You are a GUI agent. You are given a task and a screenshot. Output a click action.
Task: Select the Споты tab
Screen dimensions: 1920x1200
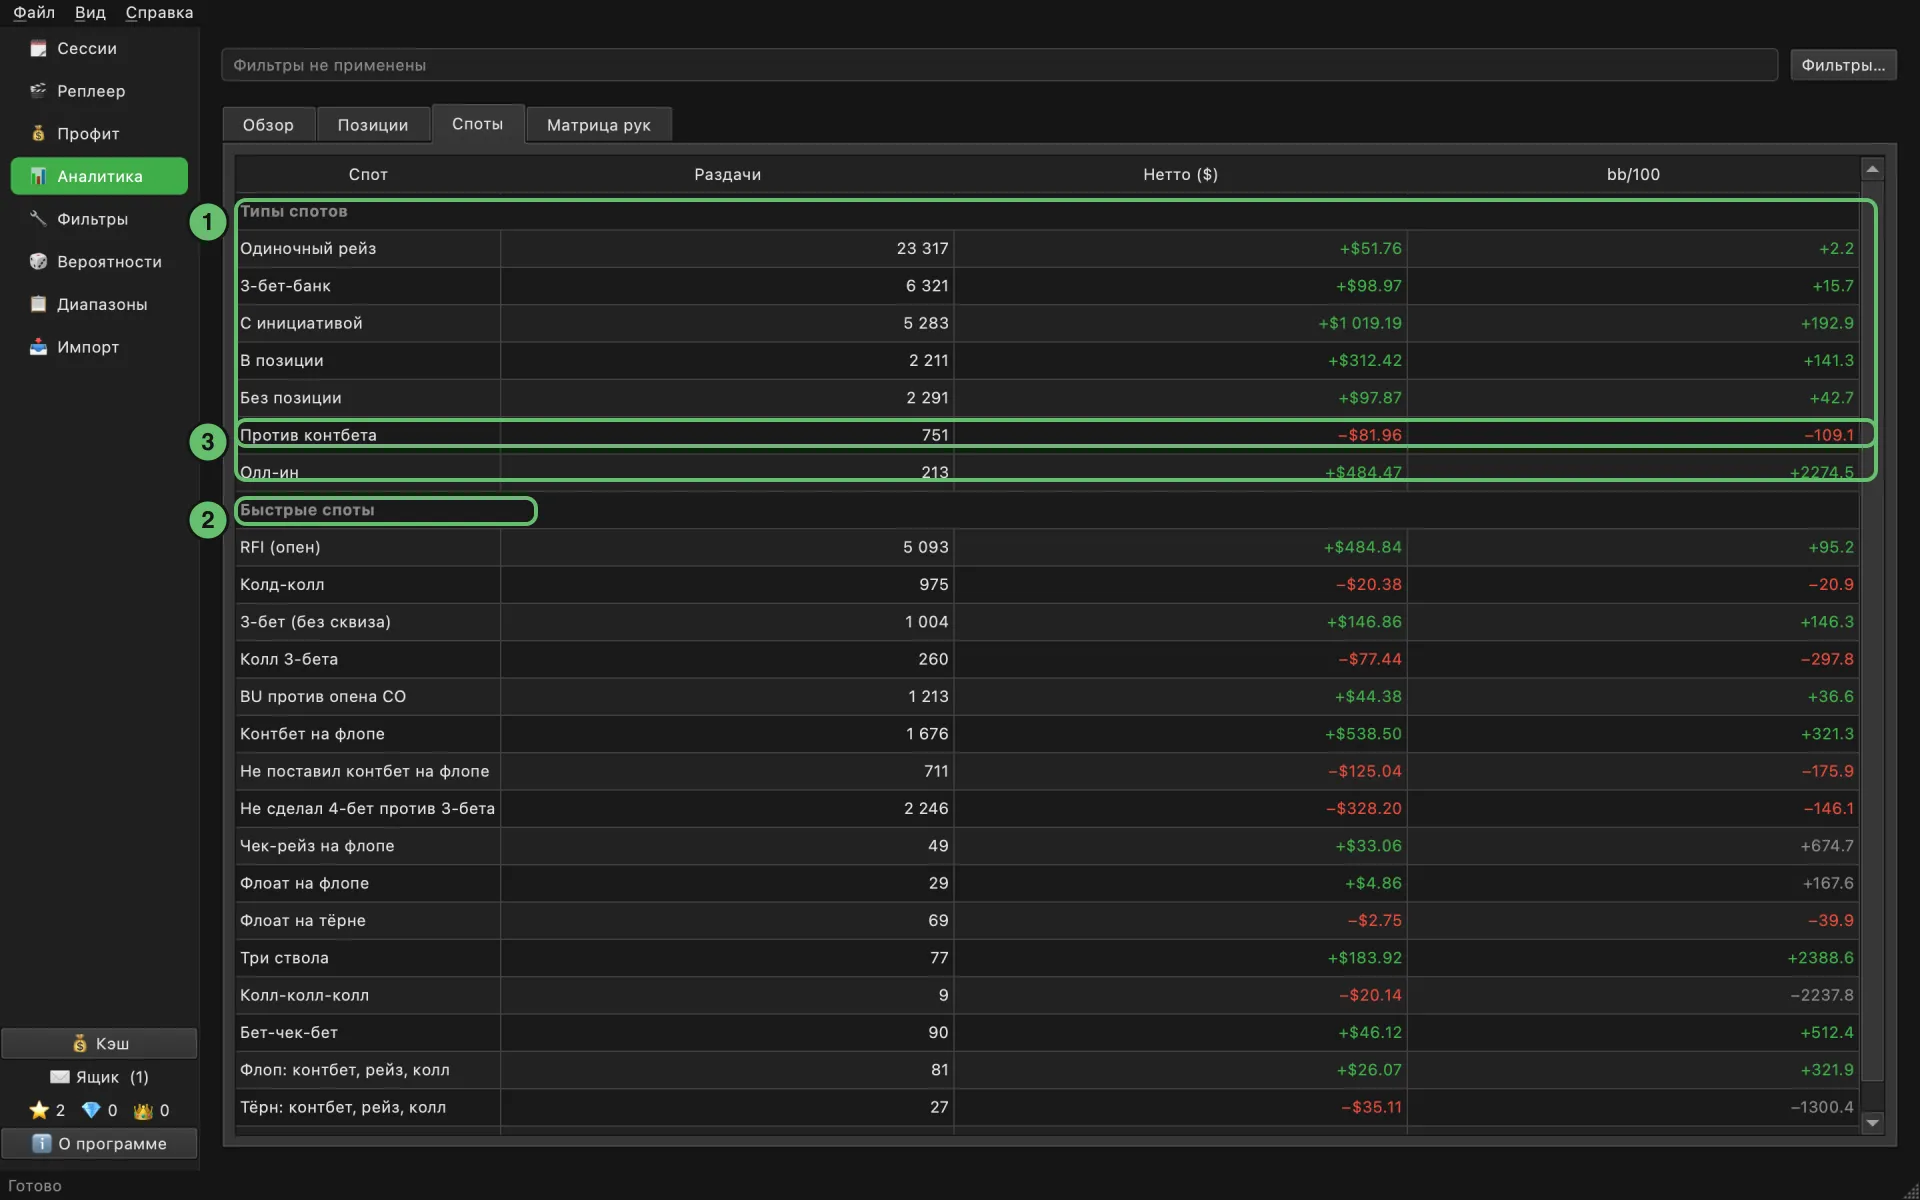(x=478, y=123)
